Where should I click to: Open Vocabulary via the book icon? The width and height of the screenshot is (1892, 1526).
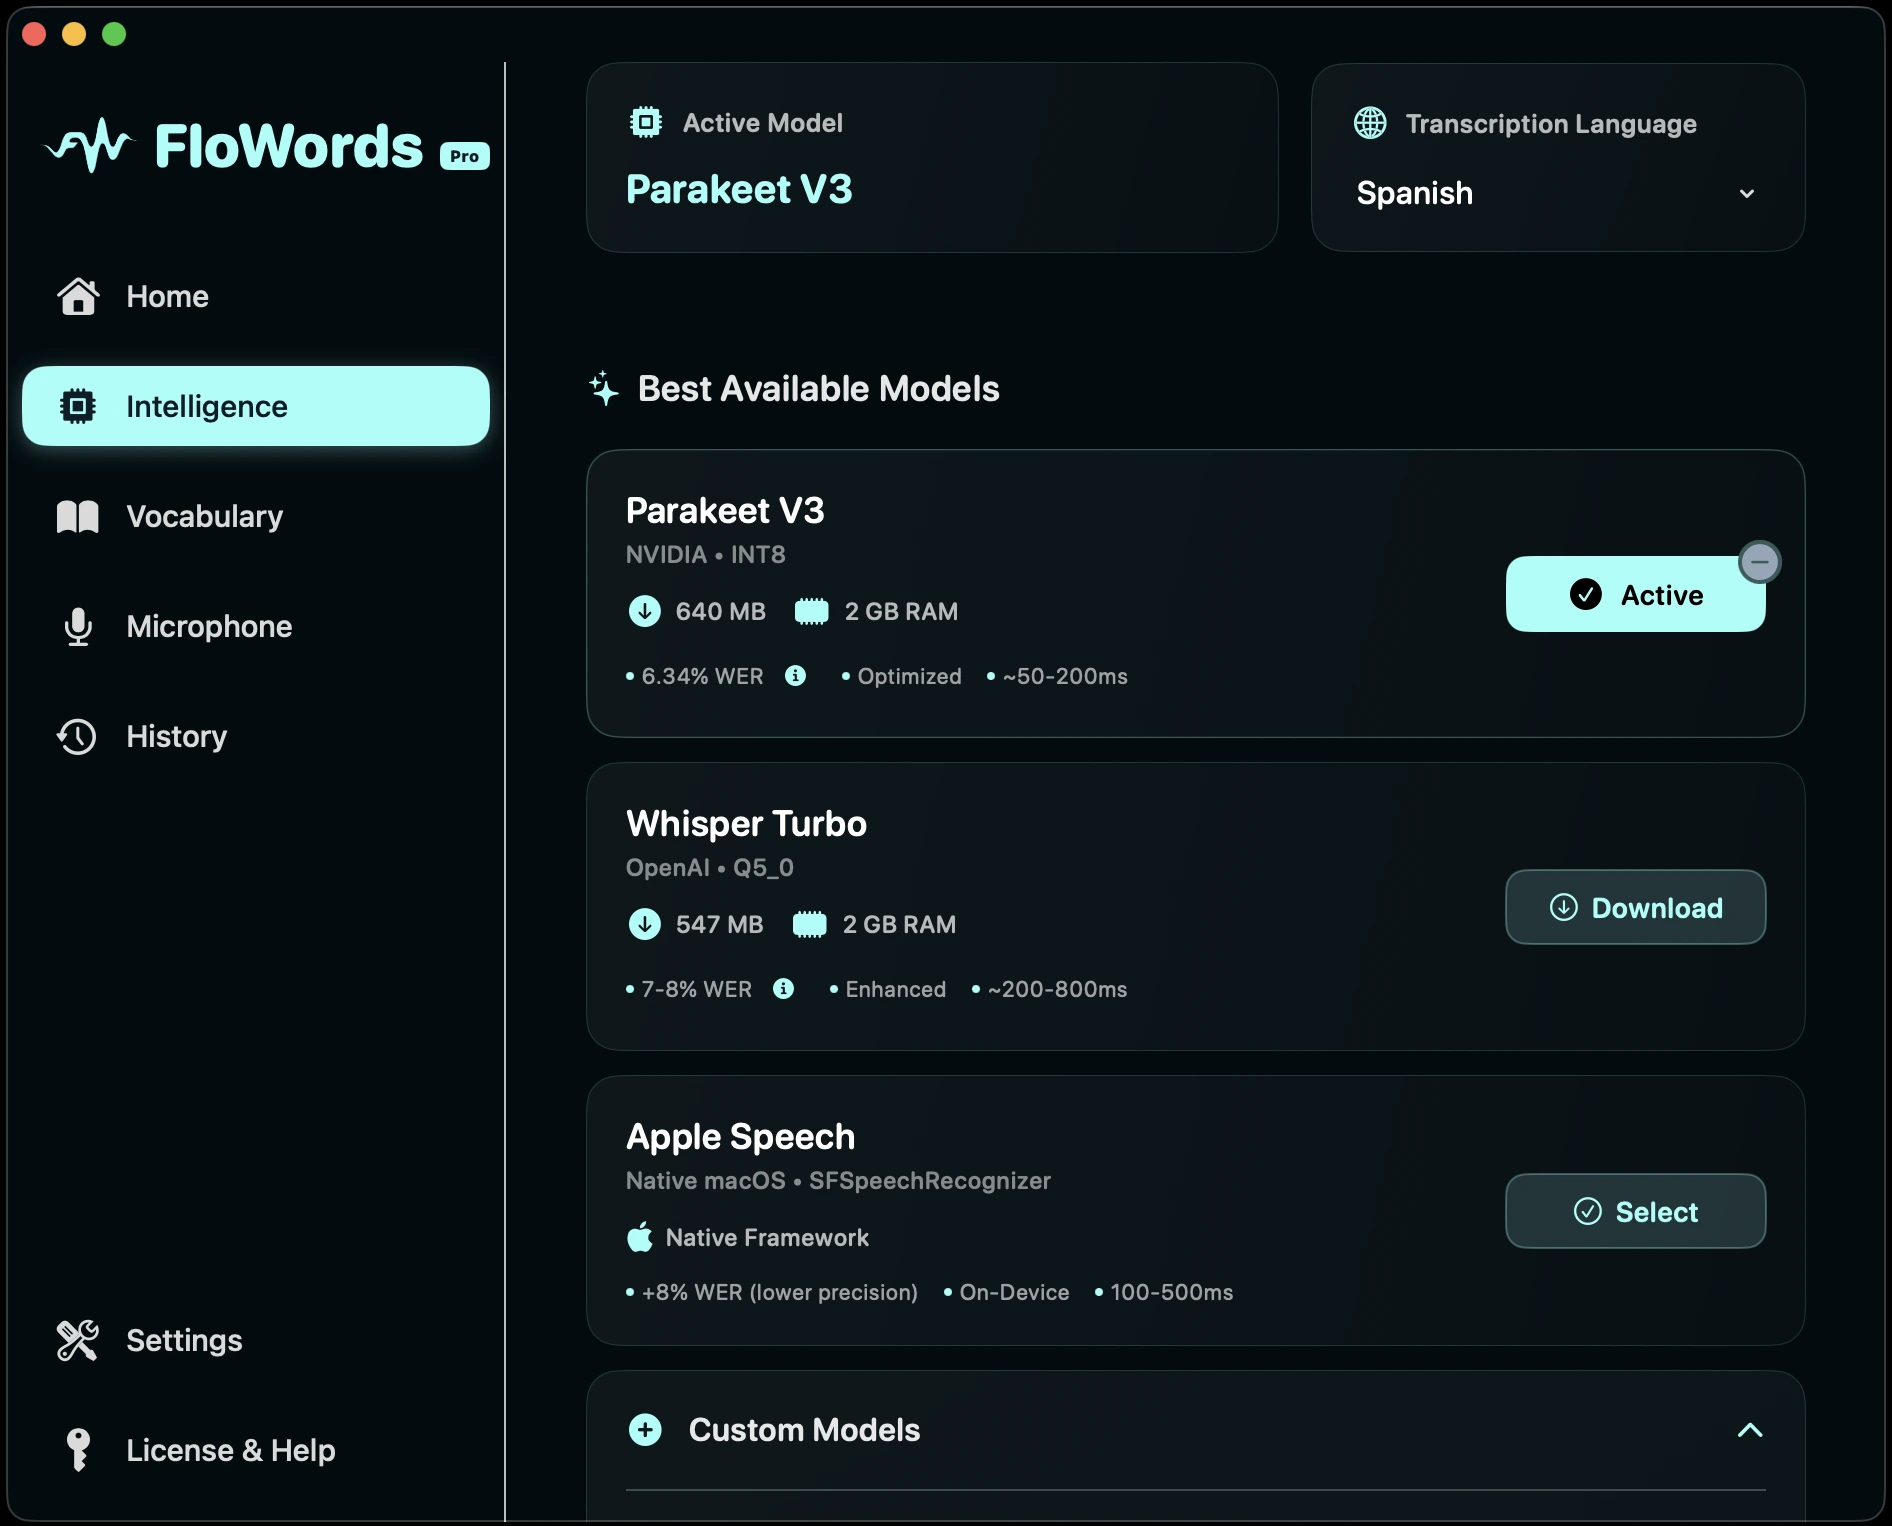click(78, 517)
